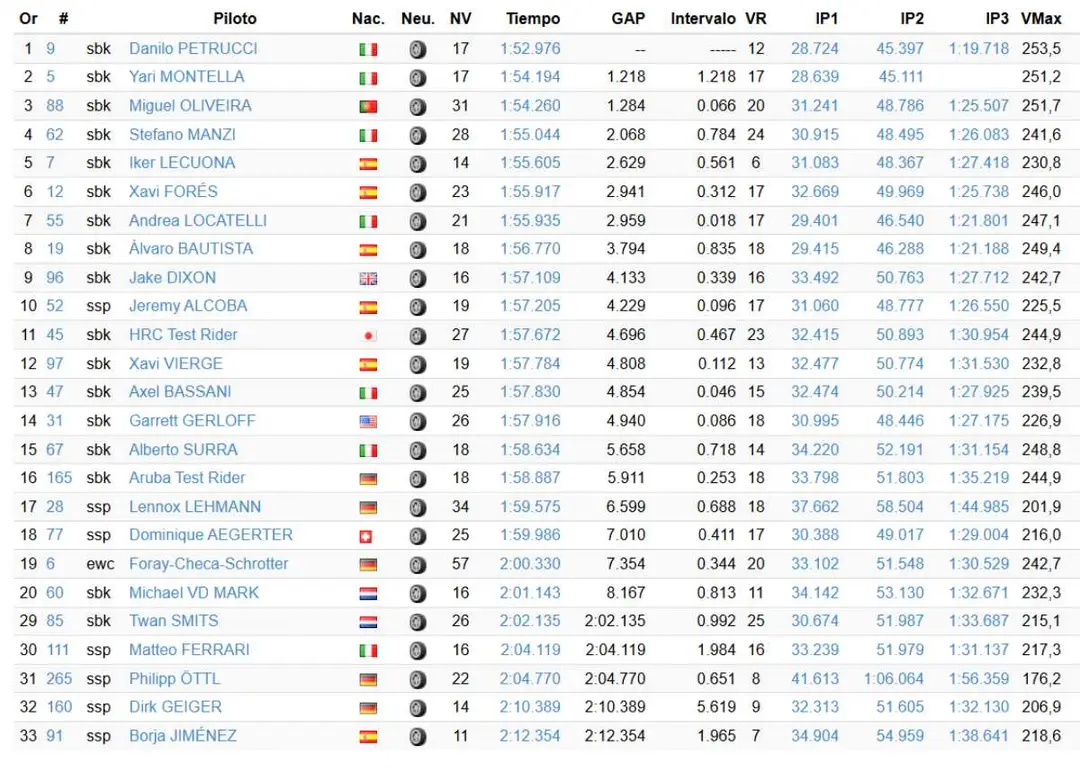
Task: Click the tyre icon in Garrett GERLOFF's row
Action: (417, 422)
